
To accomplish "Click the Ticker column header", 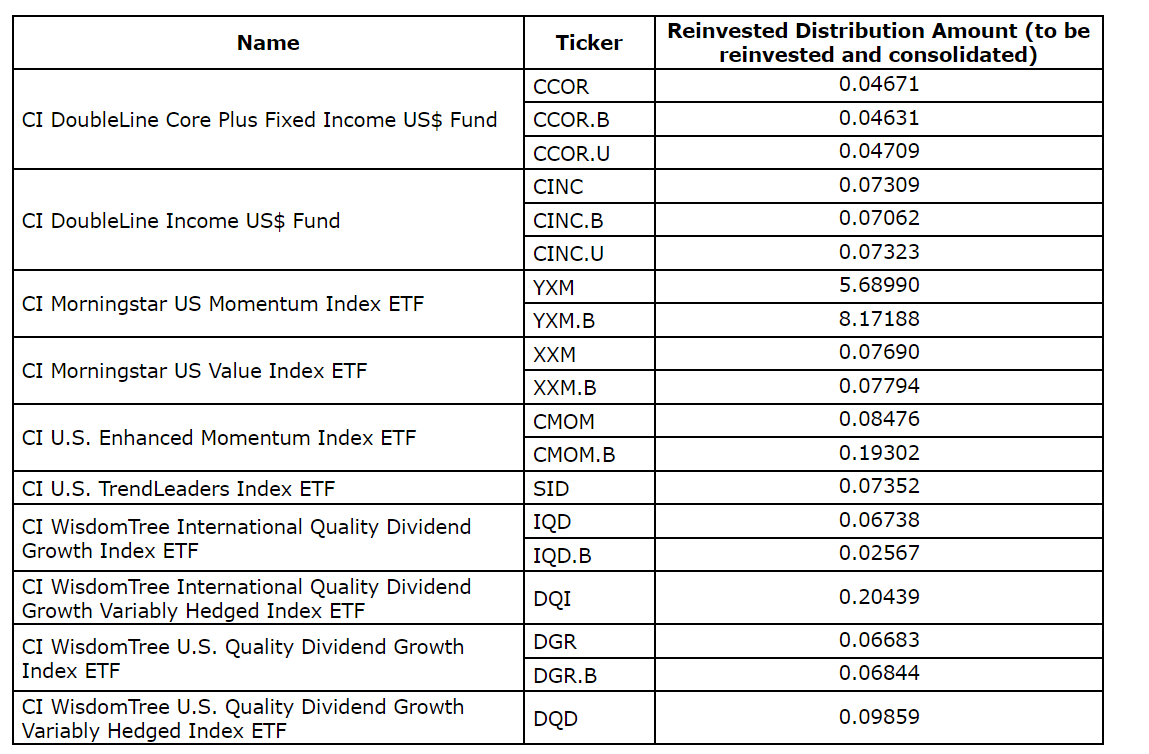I will point(589,43).
